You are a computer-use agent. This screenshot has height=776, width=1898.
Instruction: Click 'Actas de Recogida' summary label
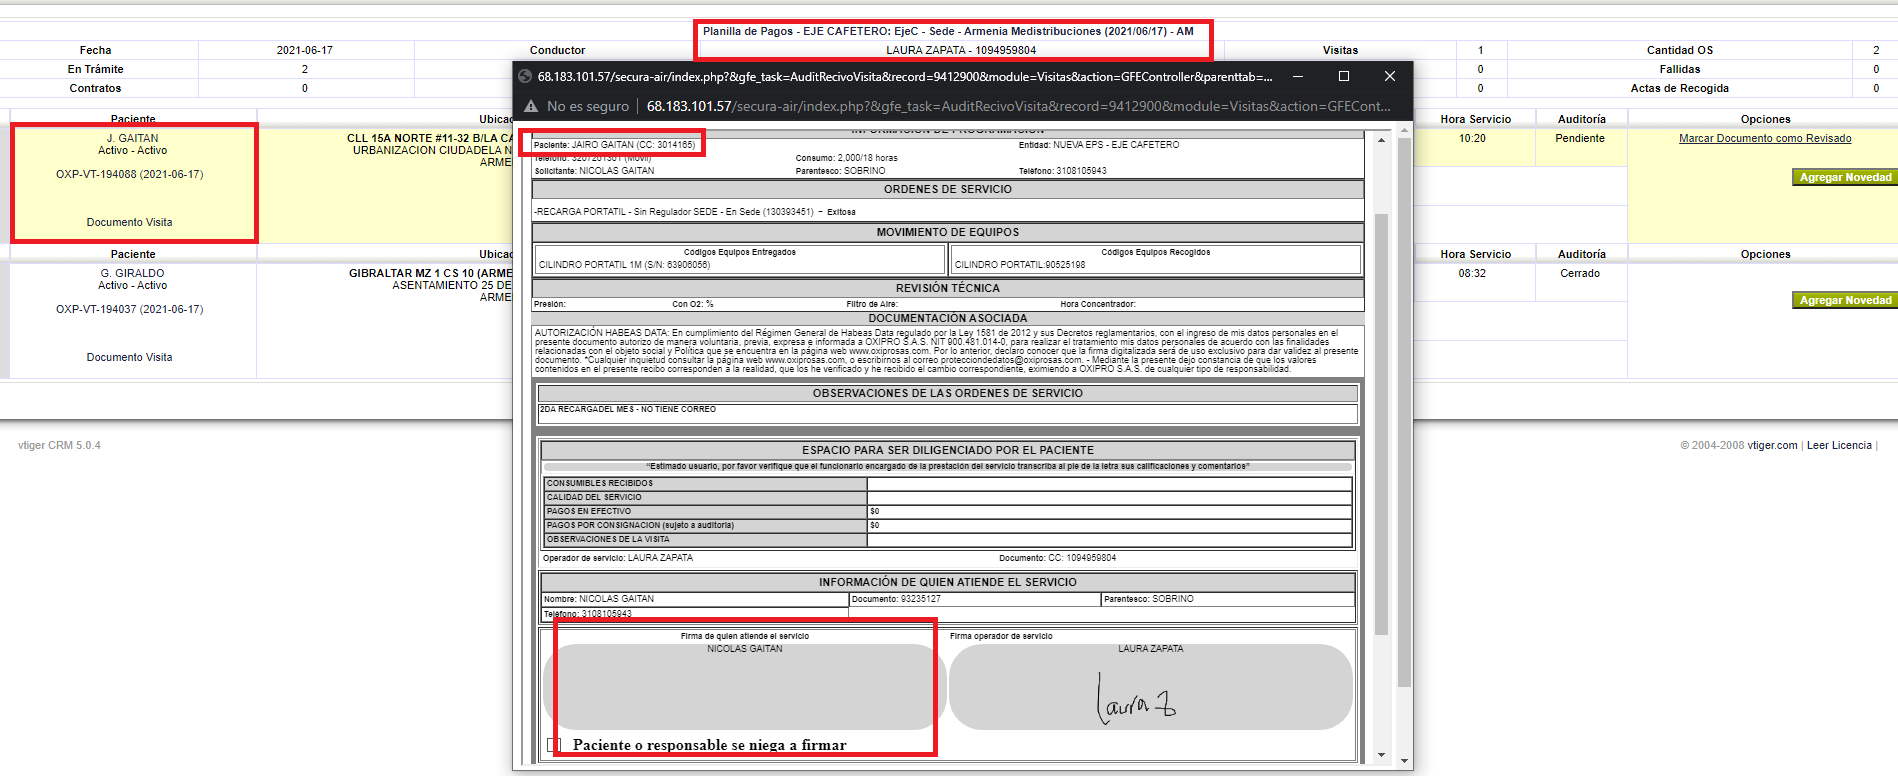pyautogui.click(x=1680, y=88)
